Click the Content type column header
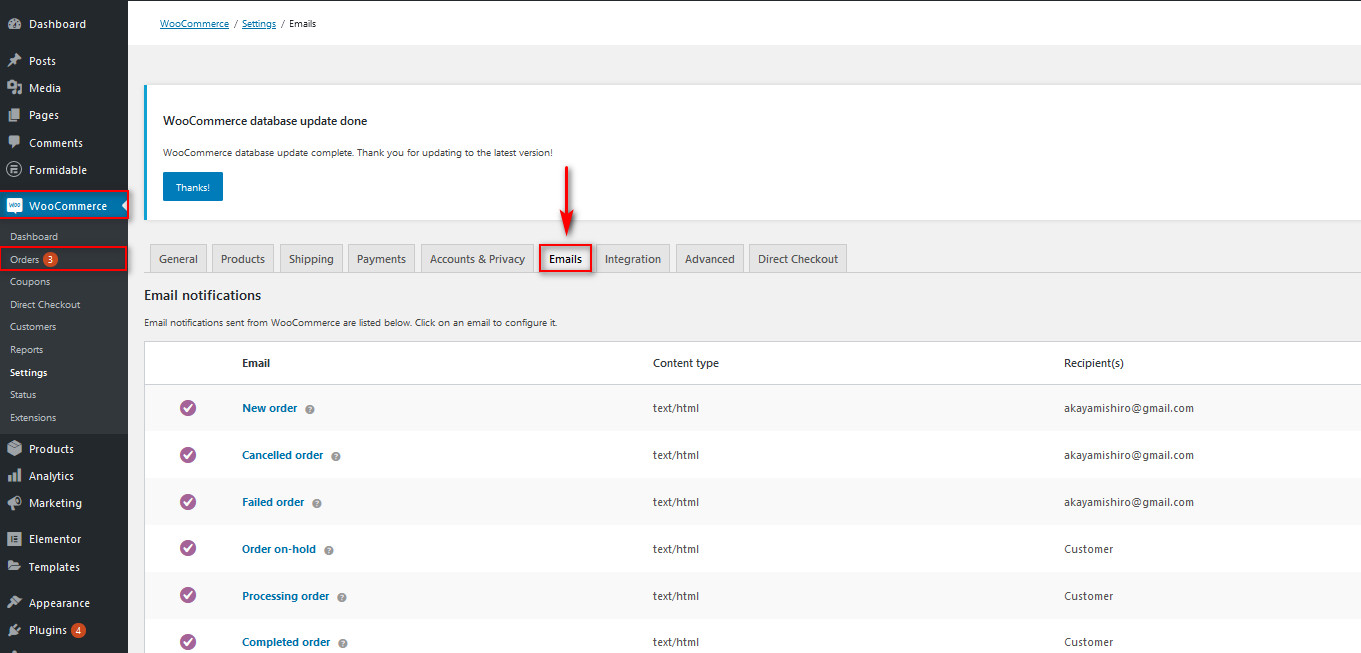This screenshot has height=653, width=1361. (686, 363)
